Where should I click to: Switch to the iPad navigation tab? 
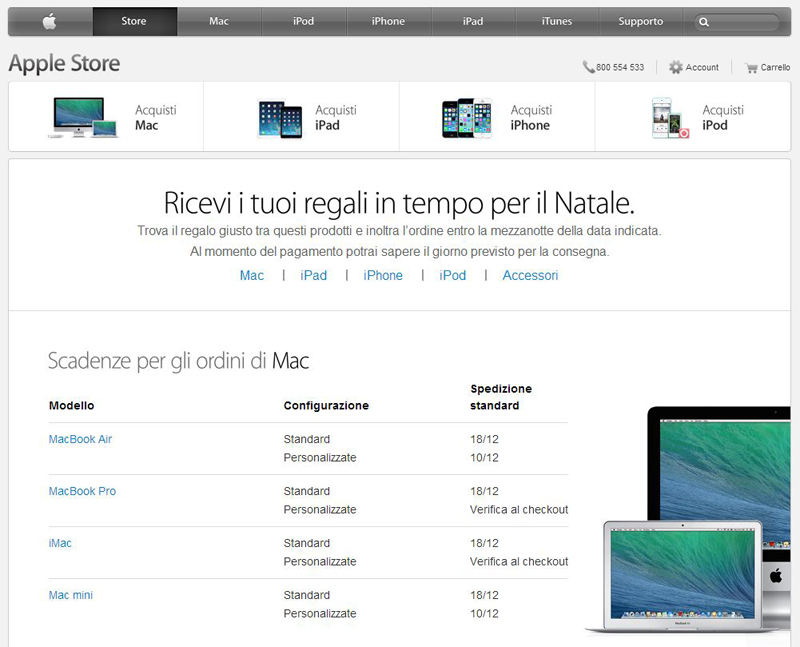(473, 21)
